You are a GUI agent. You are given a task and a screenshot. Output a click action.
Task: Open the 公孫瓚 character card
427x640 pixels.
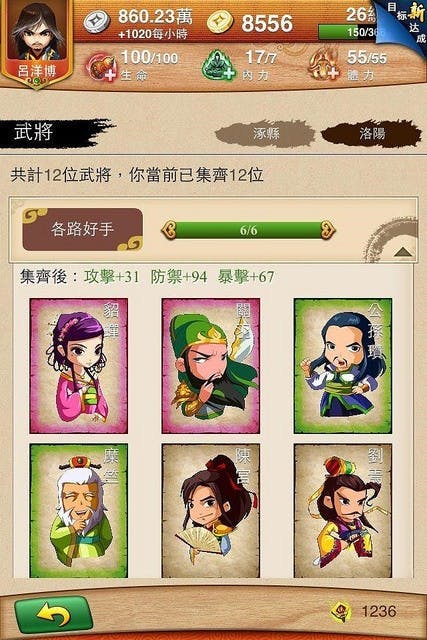pos(343,366)
